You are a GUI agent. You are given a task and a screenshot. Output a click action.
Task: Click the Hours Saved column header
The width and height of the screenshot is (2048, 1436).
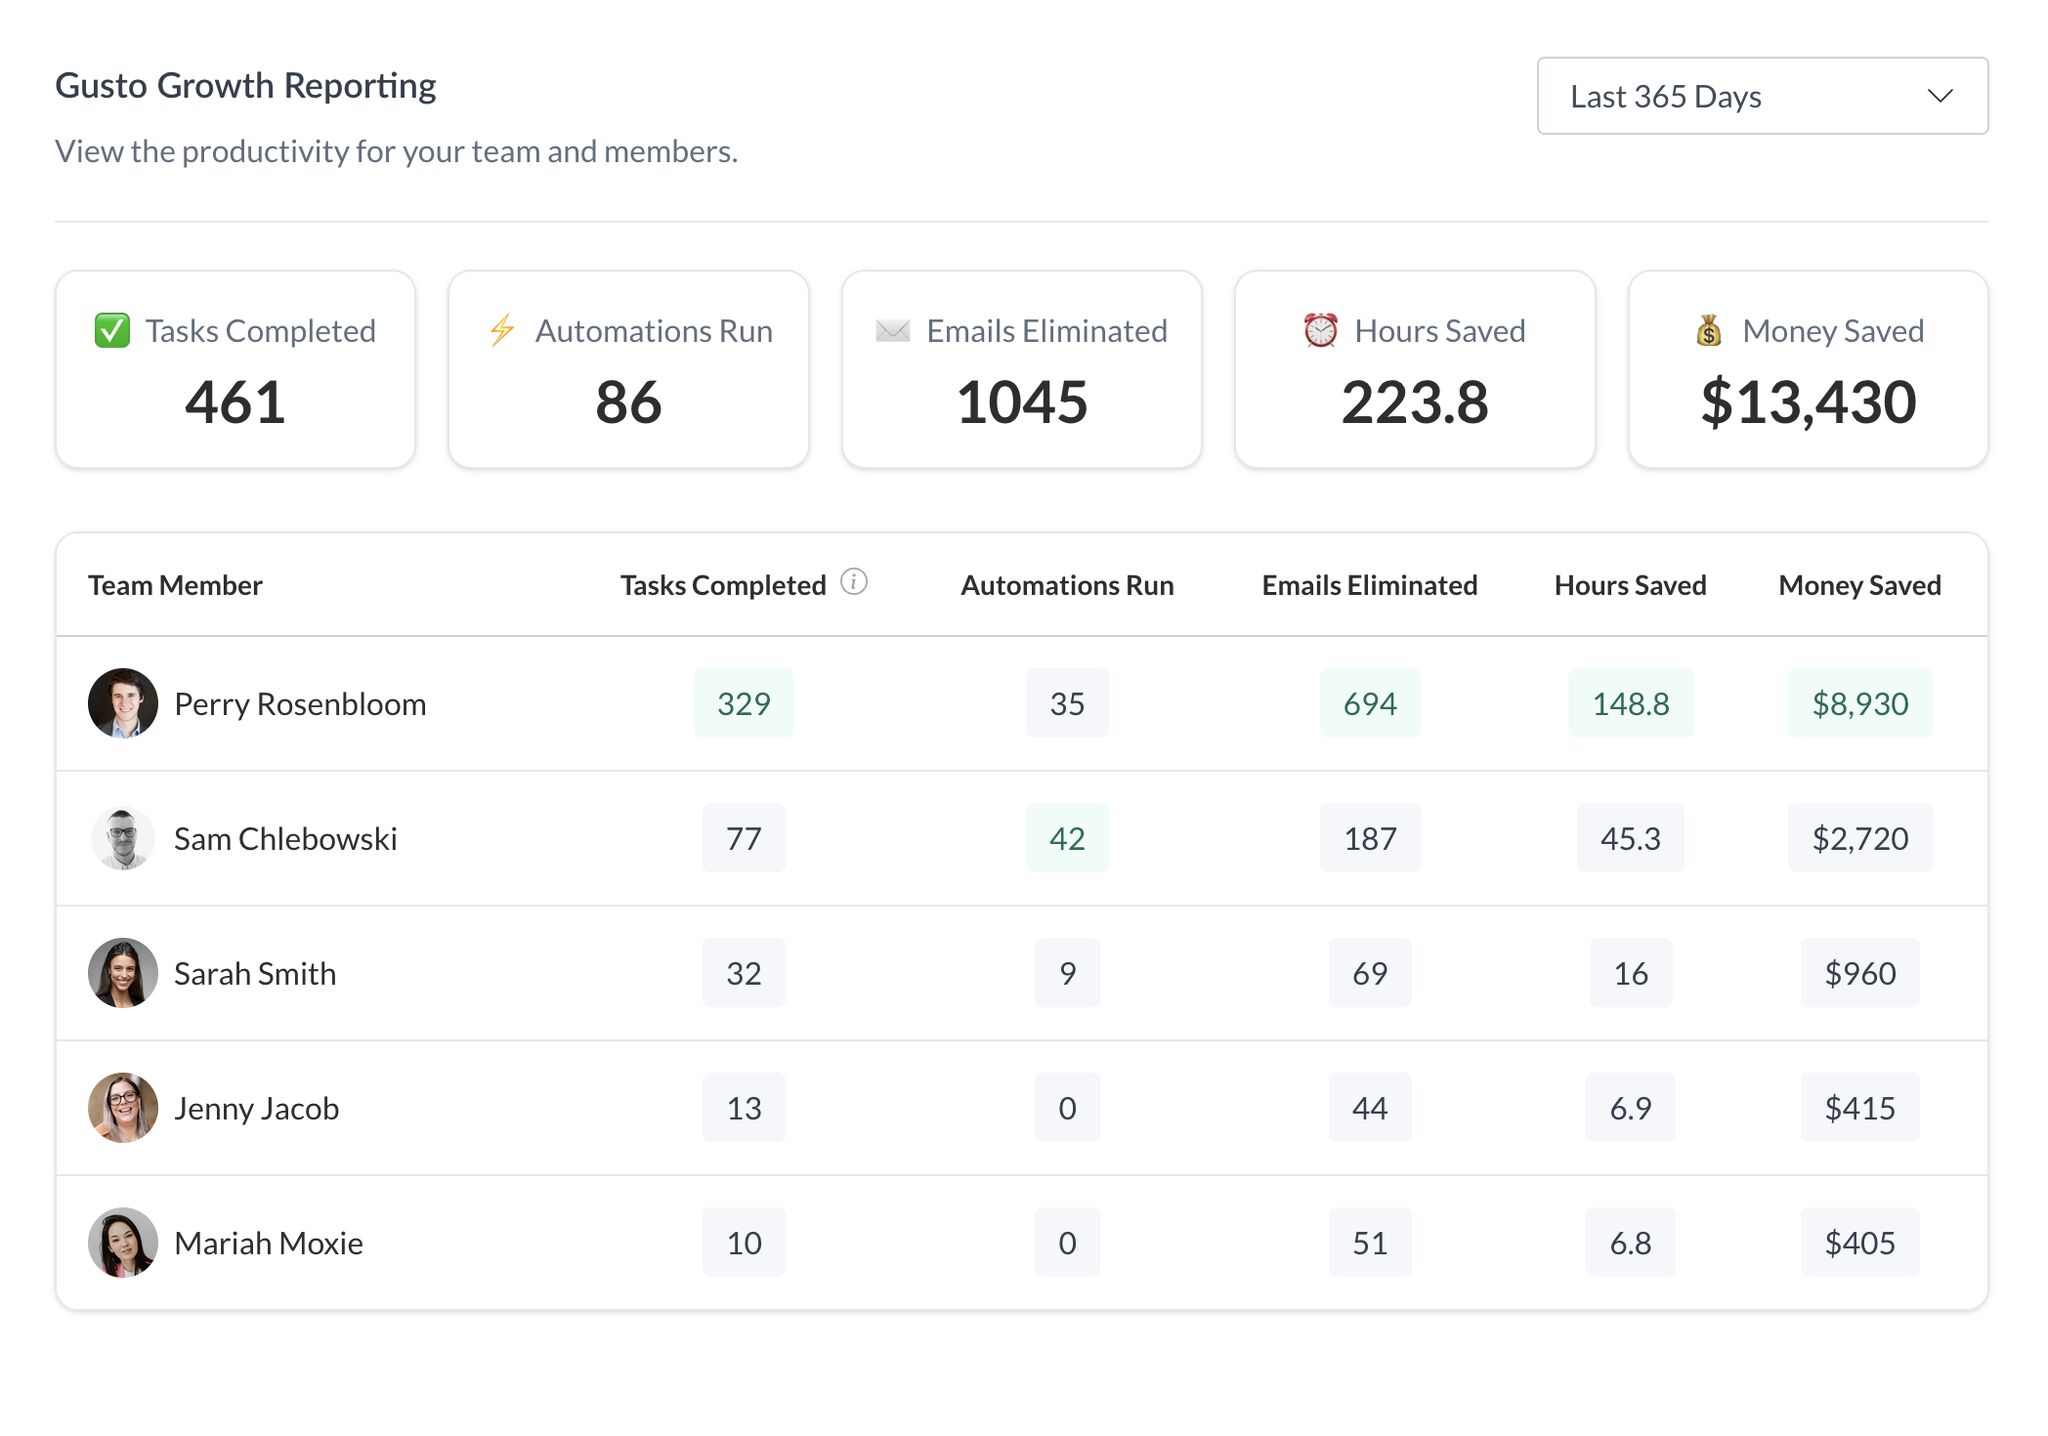[1630, 585]
